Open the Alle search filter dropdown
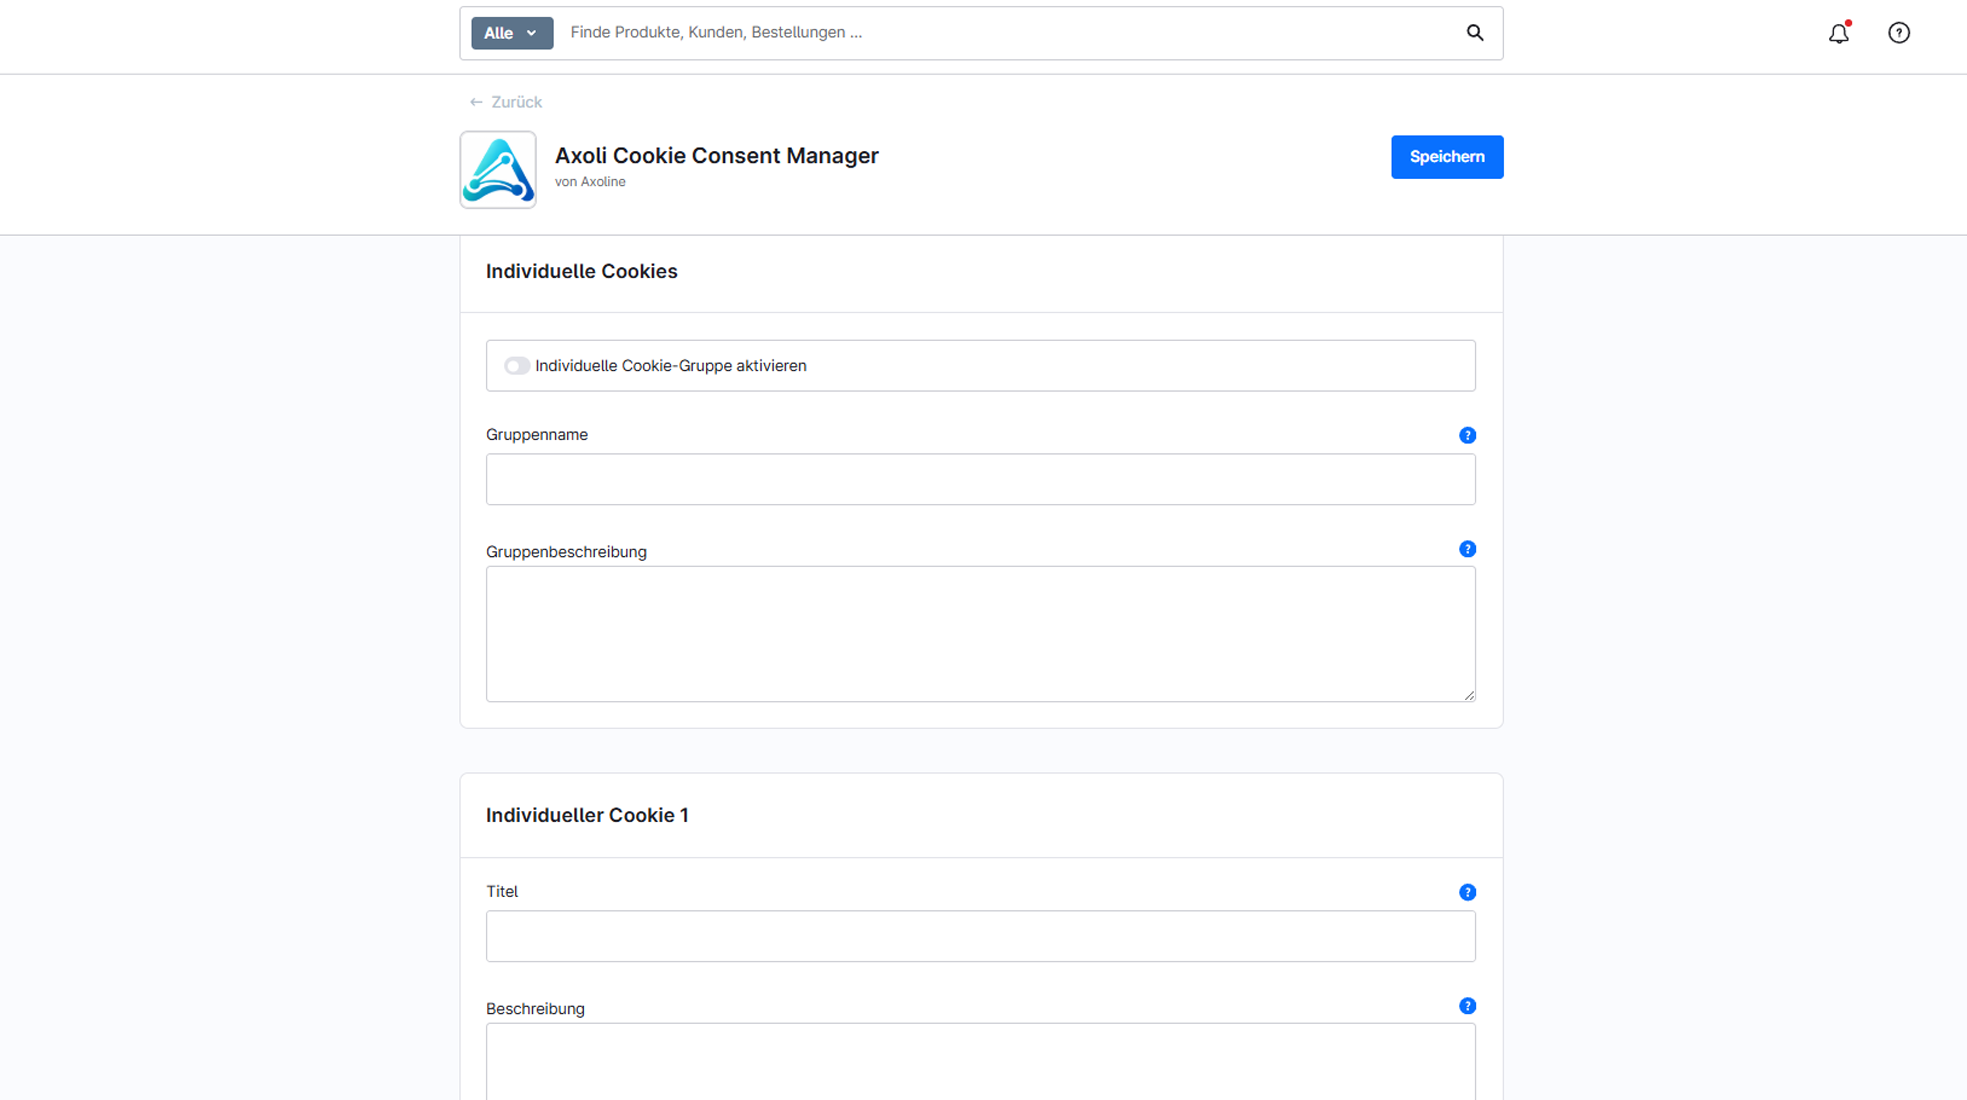 tap(512, 33)
